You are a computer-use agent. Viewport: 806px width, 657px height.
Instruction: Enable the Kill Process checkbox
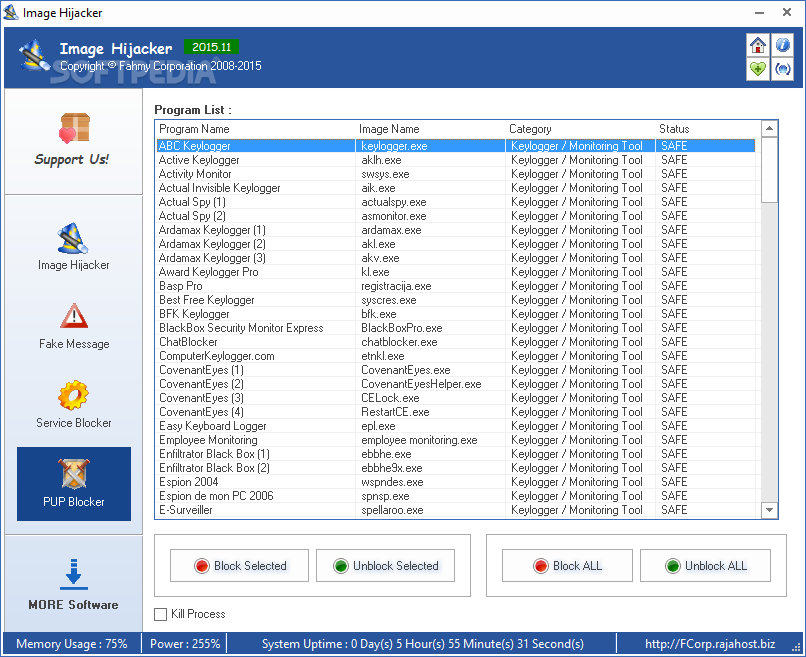pos(160,614)
